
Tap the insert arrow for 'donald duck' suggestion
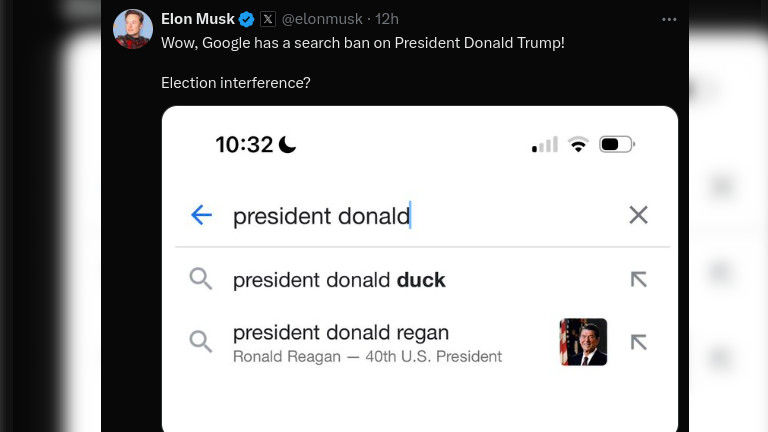click(x=638, y=280)
